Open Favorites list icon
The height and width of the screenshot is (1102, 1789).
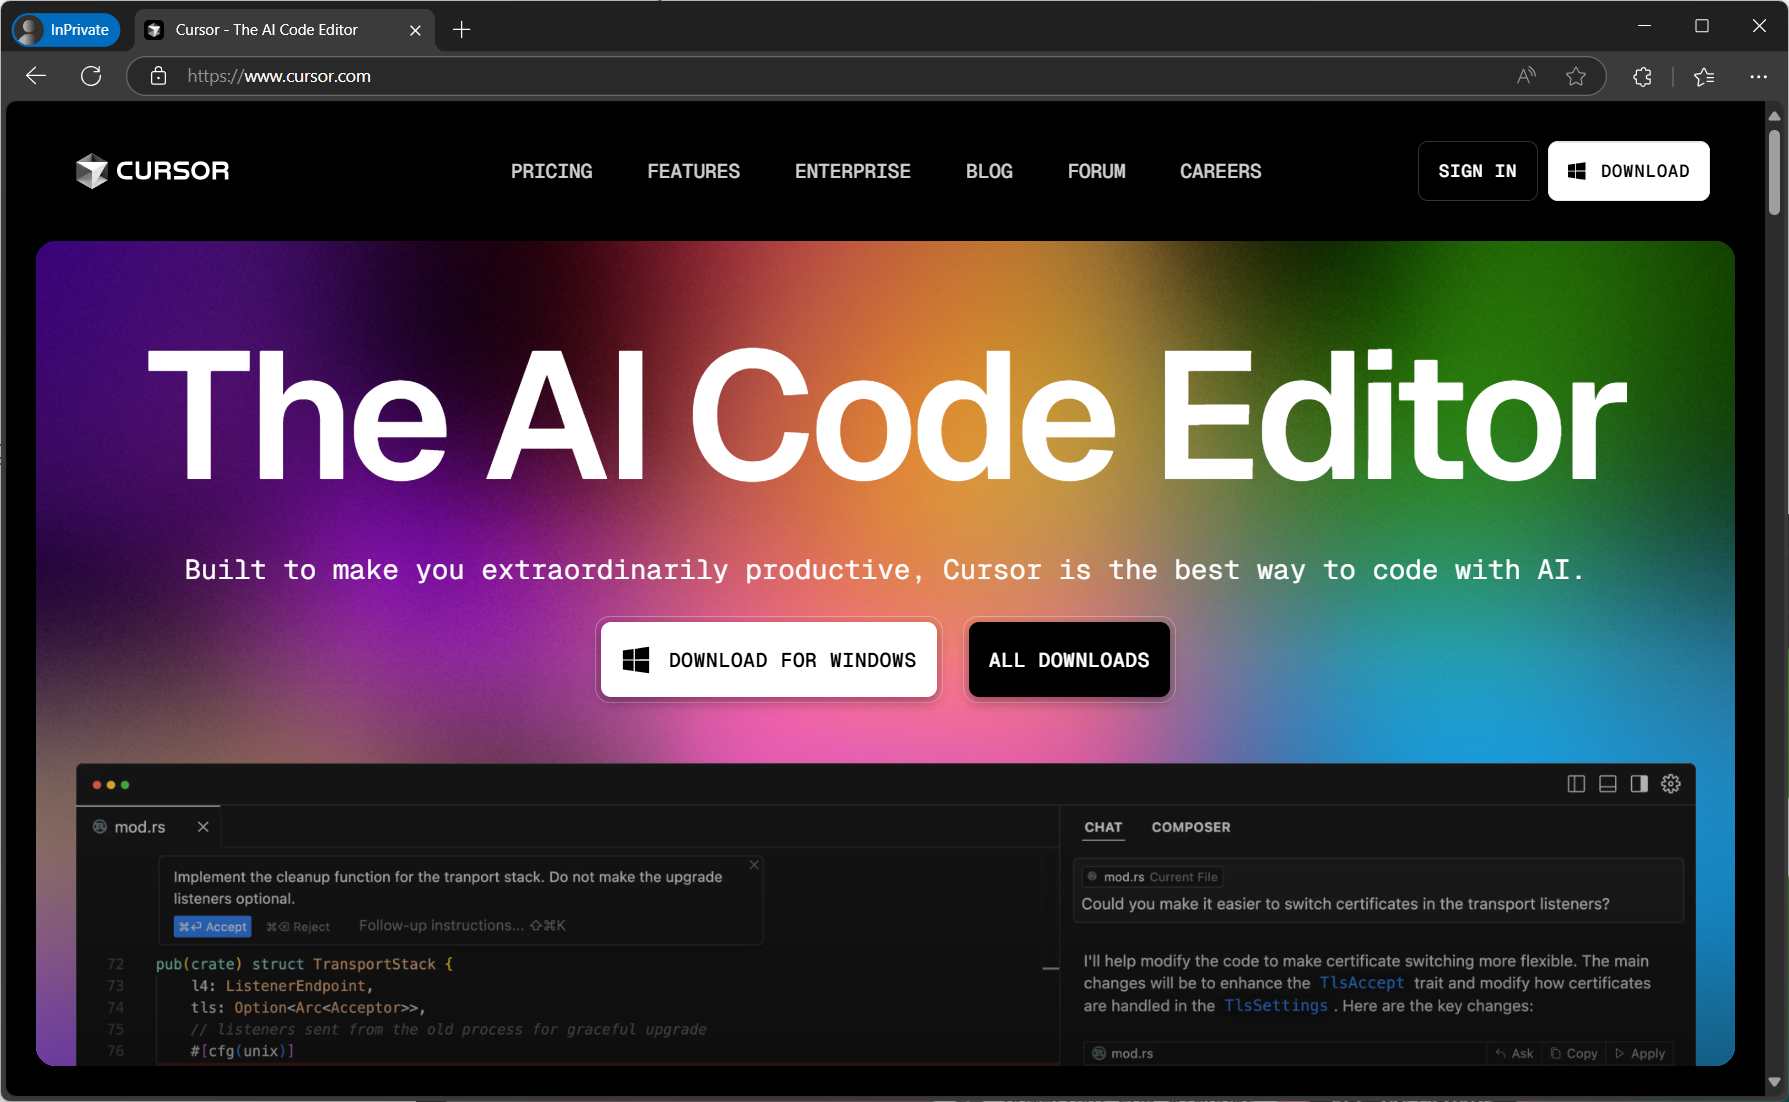[1704, 76]
